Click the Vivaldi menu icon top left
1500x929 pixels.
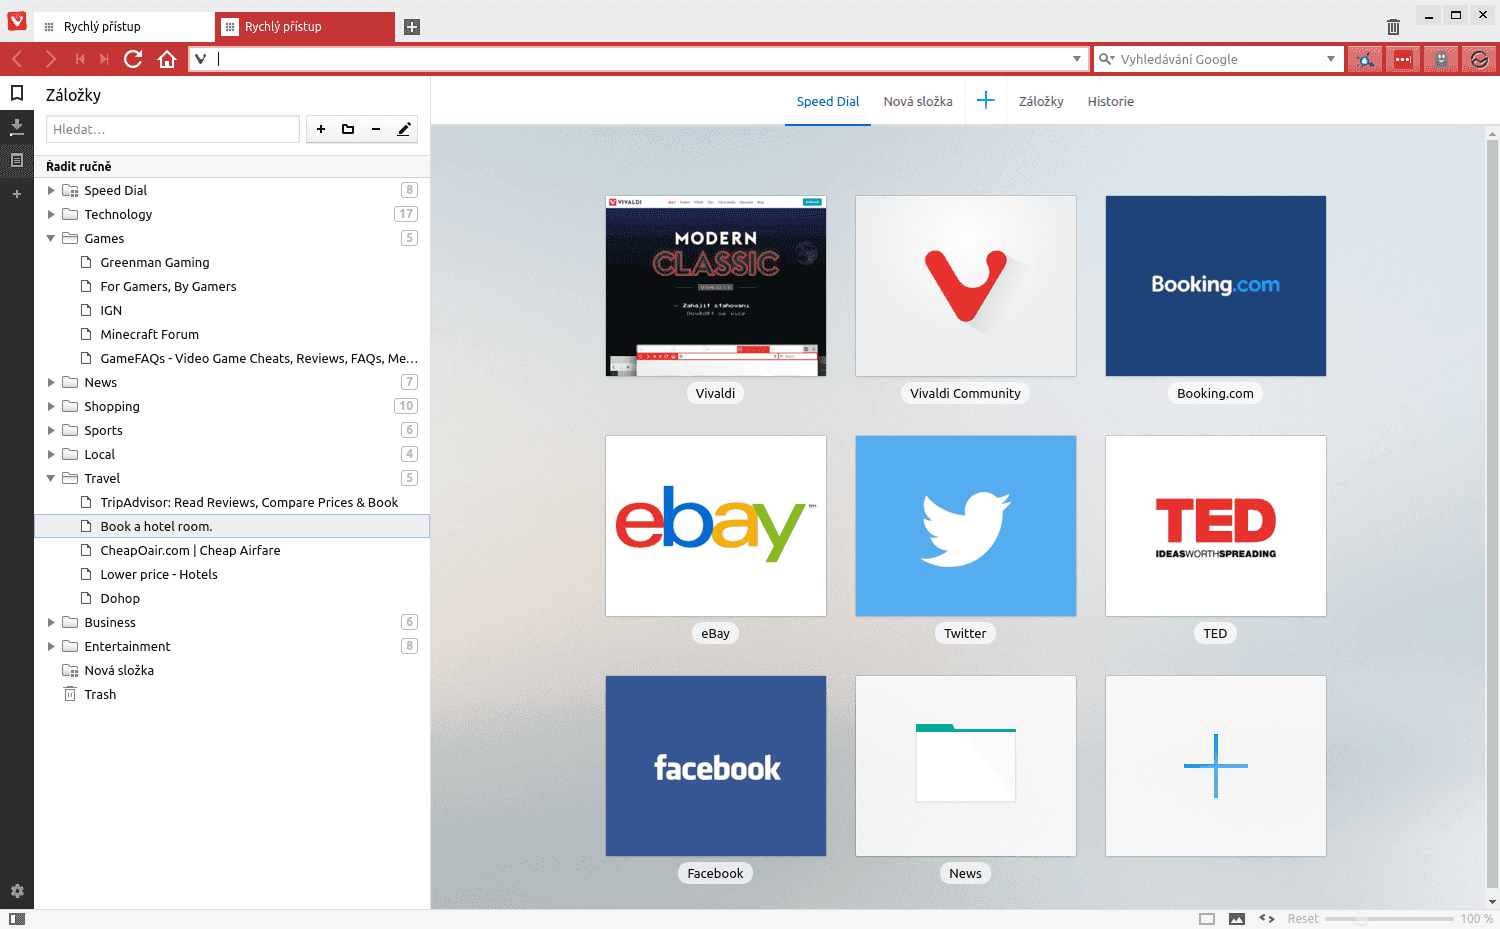tap(15, 20)
